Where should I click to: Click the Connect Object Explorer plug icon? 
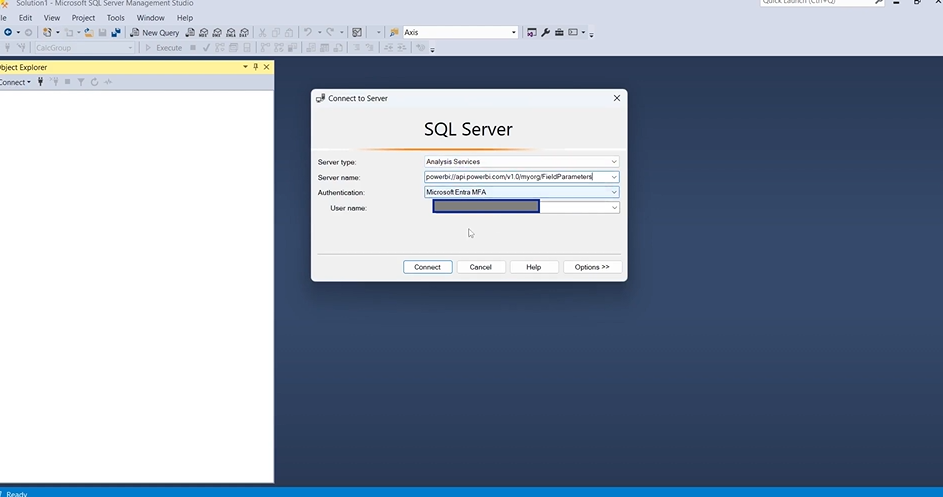pos(40,82)
